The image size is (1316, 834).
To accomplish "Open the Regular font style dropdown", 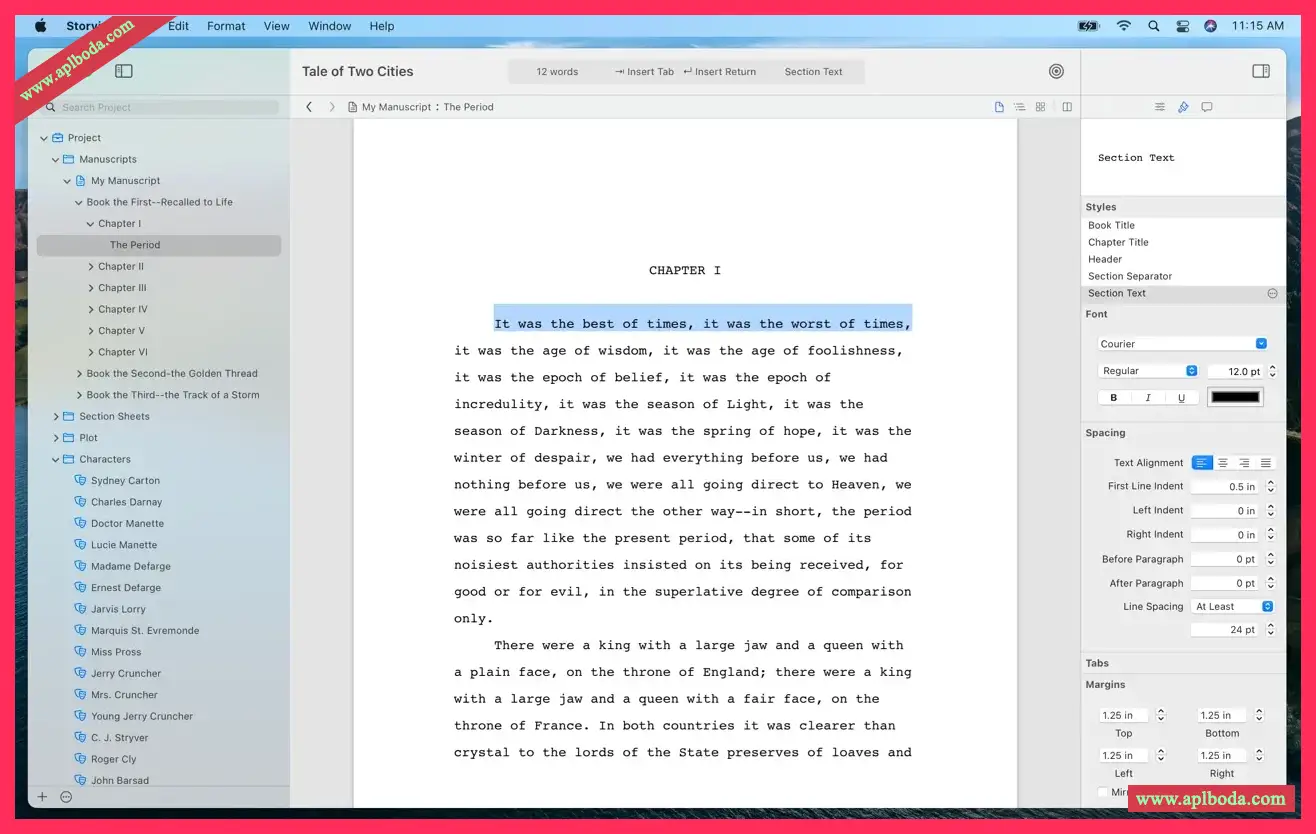I will tap(1148, 371).
